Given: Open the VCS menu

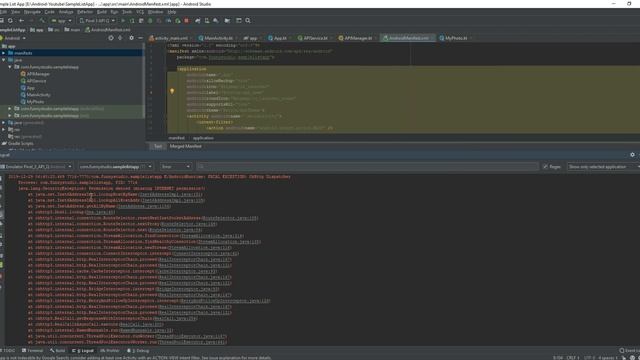Looking at the screenshot, I should click(140, 12).
